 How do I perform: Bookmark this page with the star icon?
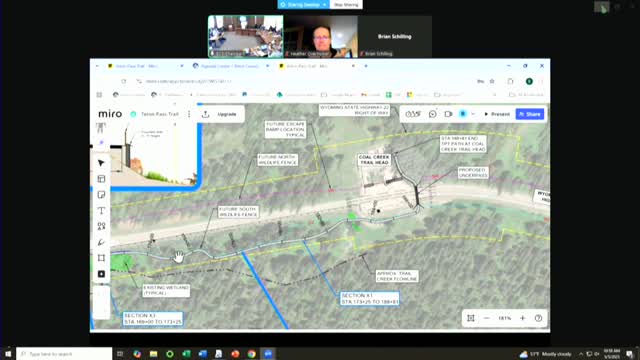coord(492,81)
